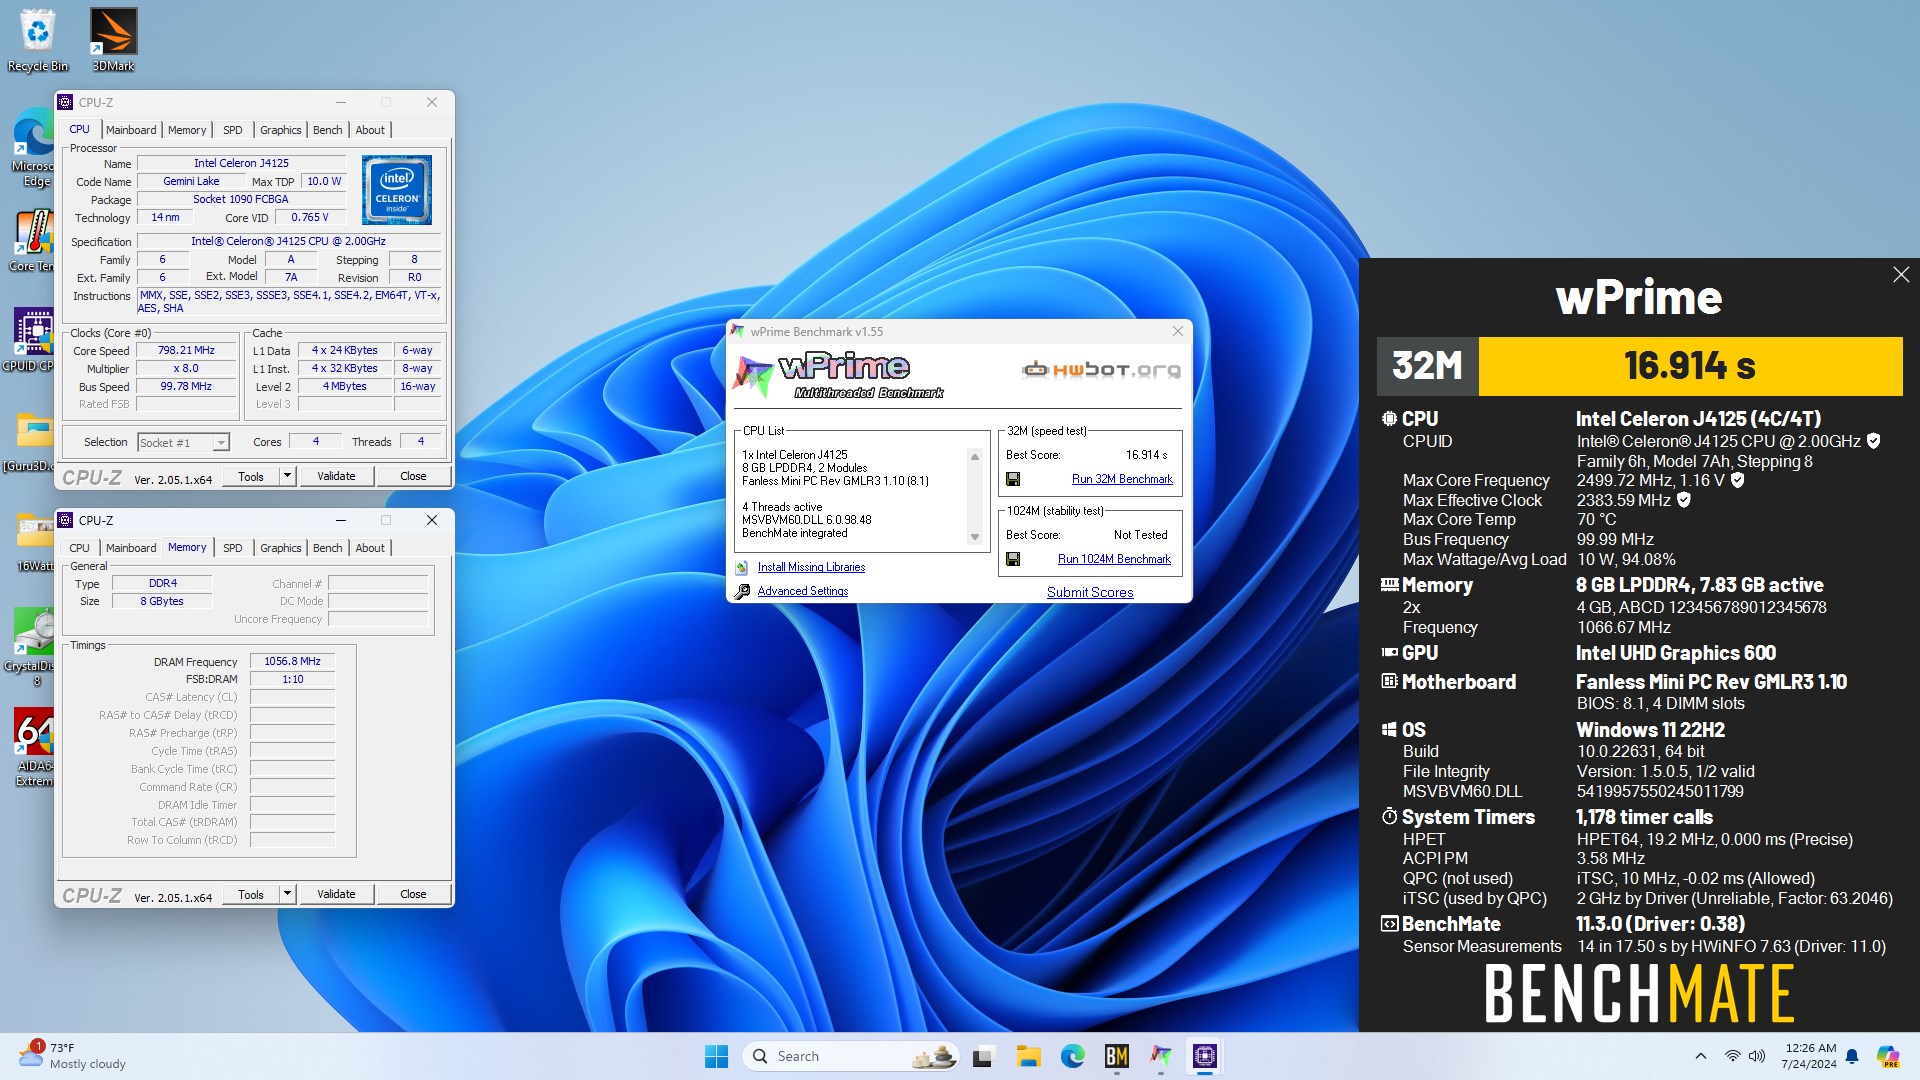Open Socket #1 selection dropdown in CPU-Z
Screen dimensions: 1920x1080
(x=184, y=442)
